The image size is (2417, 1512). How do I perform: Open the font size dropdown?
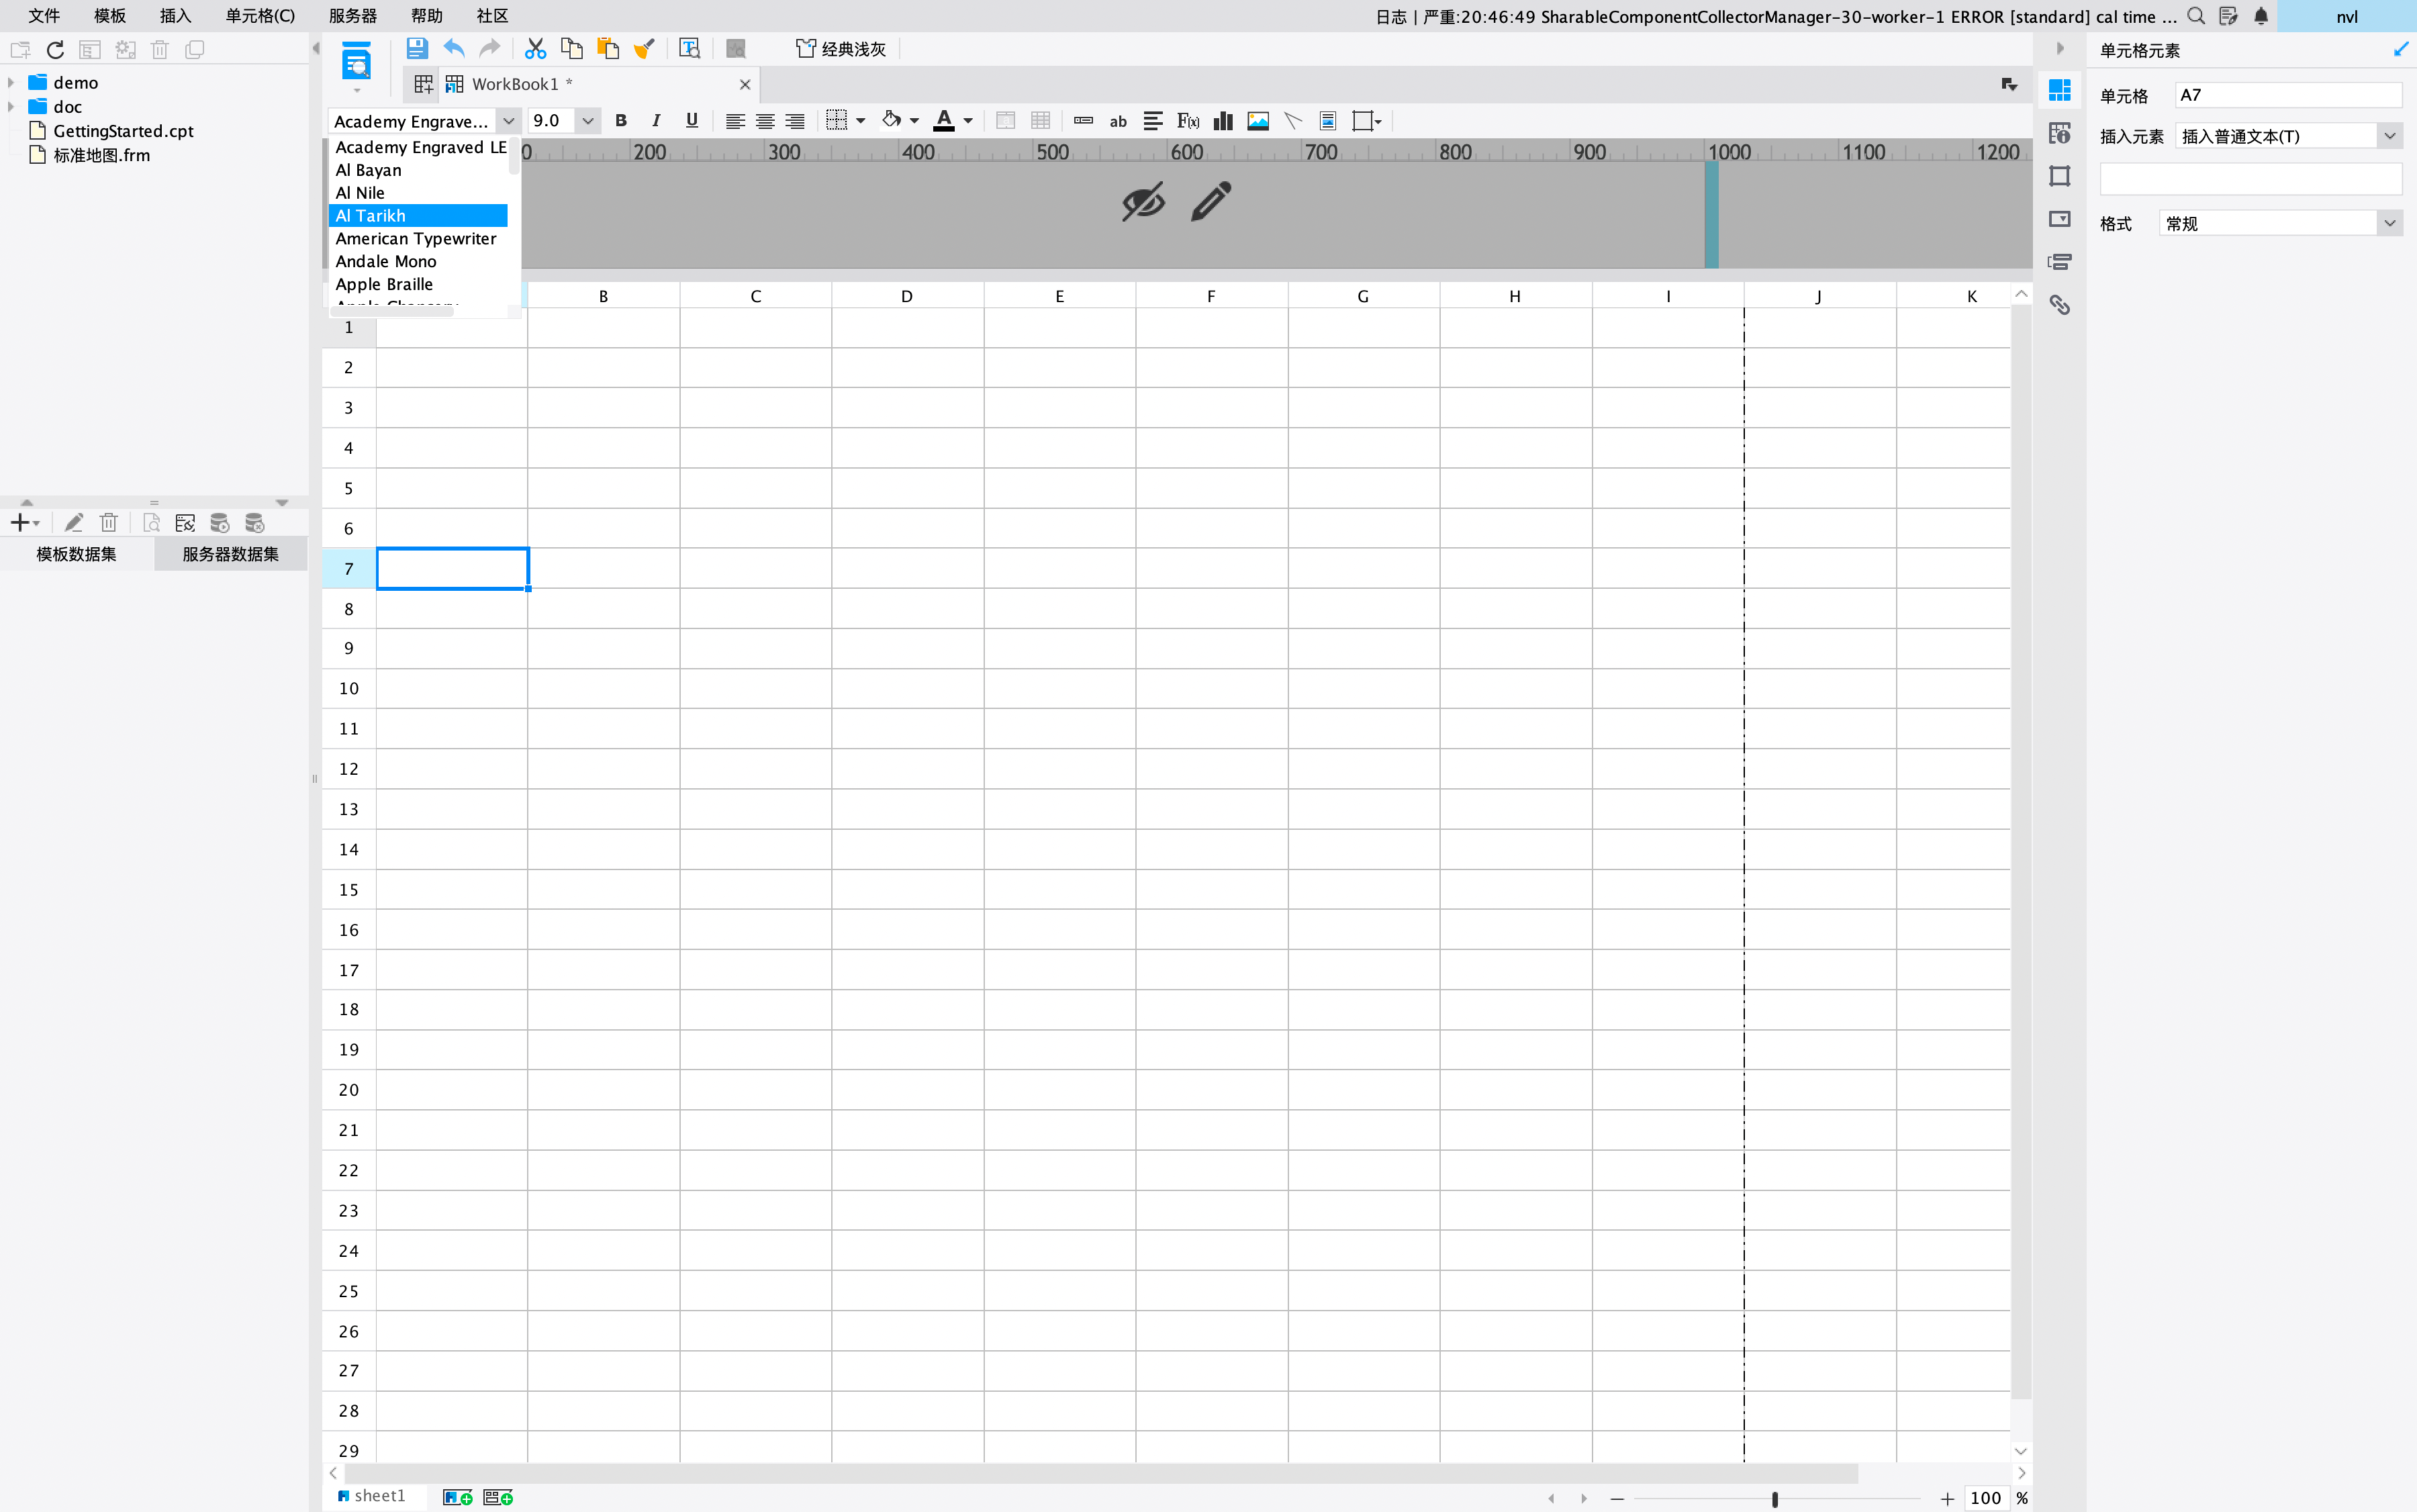coord(588,121)
